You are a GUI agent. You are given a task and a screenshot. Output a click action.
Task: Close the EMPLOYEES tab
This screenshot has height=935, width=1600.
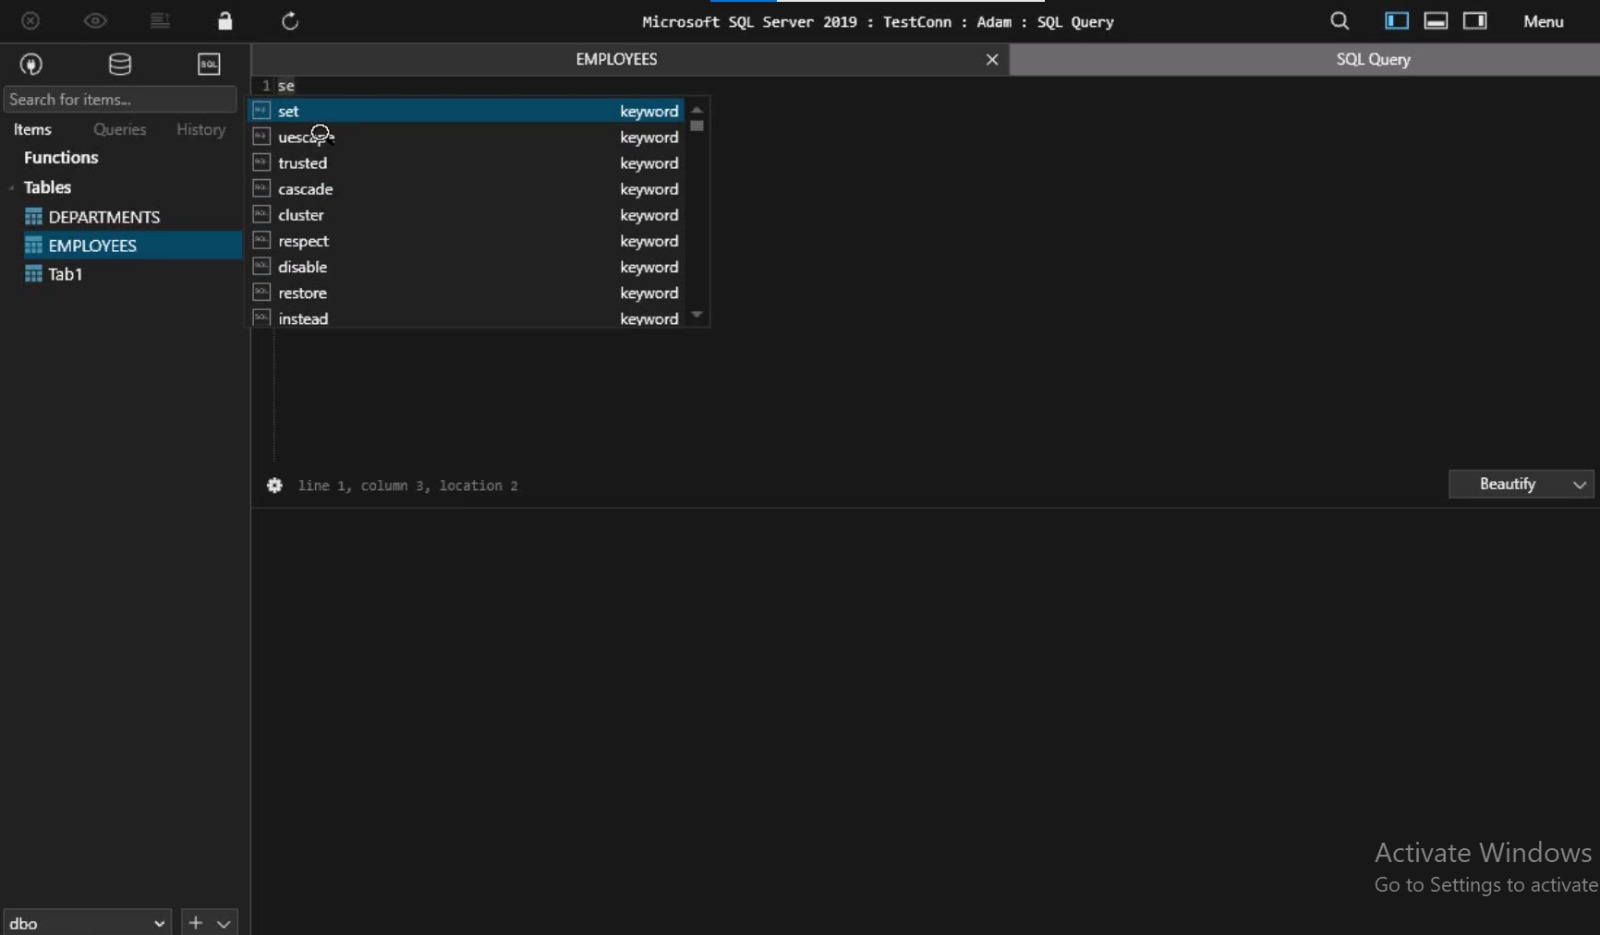click(992, 59)
